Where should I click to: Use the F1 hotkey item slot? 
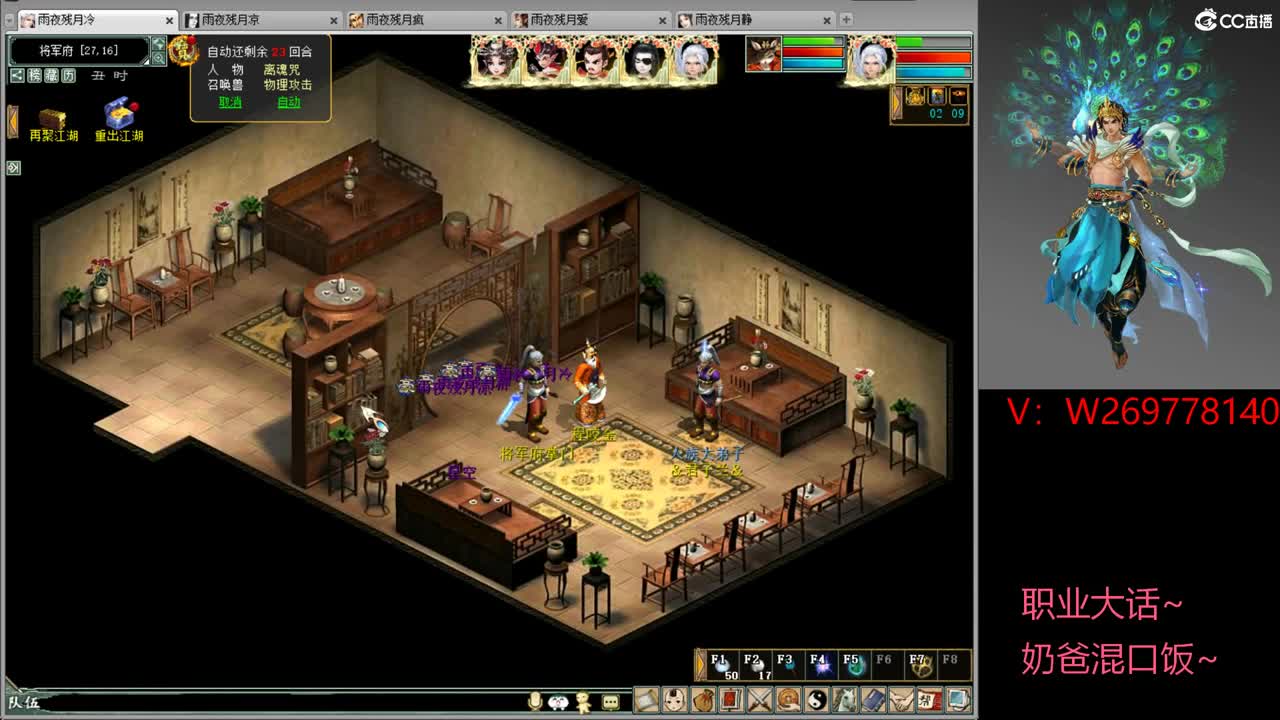pyautogui.click(x=723, y=665)
